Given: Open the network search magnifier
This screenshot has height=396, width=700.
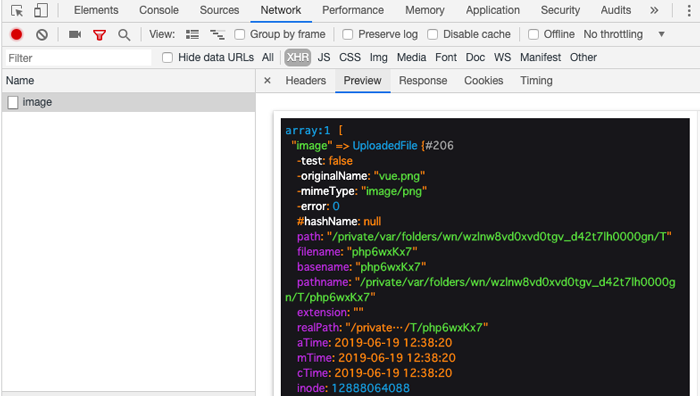Looking at the screenshot, I should tap(124, 35).
